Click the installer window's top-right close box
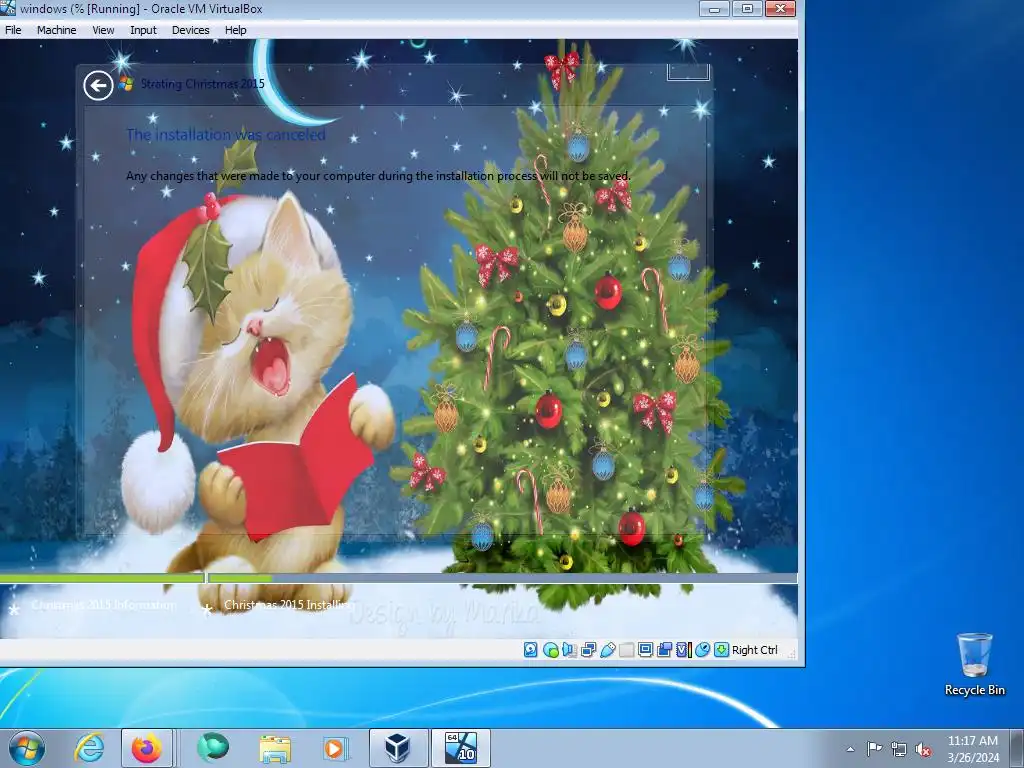 tap(688, 72)
